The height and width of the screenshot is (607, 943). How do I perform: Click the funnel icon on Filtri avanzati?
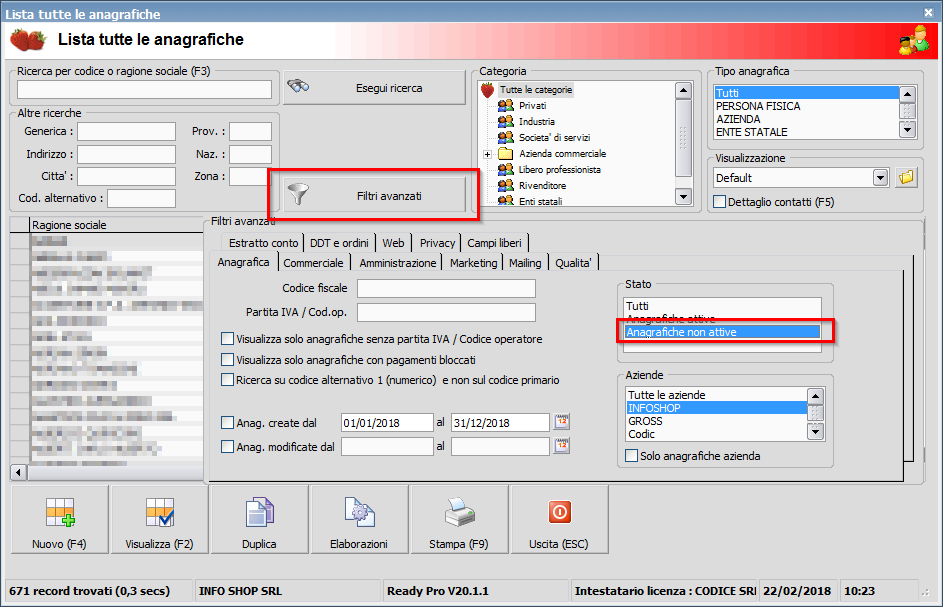point(298,194)
